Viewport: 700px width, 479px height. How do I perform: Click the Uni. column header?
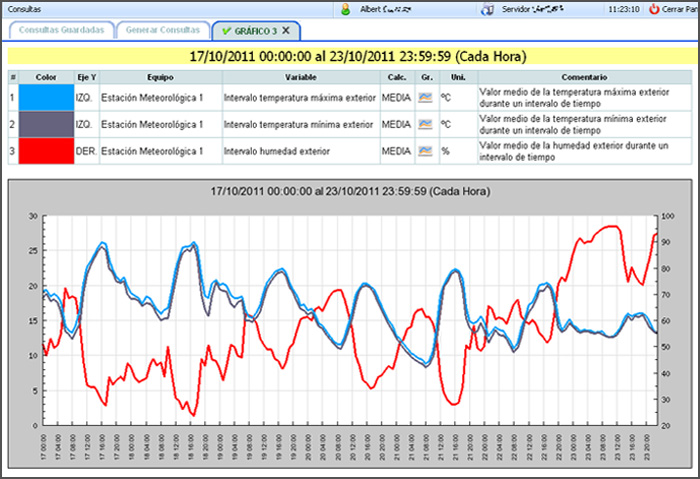coord(458,77)
